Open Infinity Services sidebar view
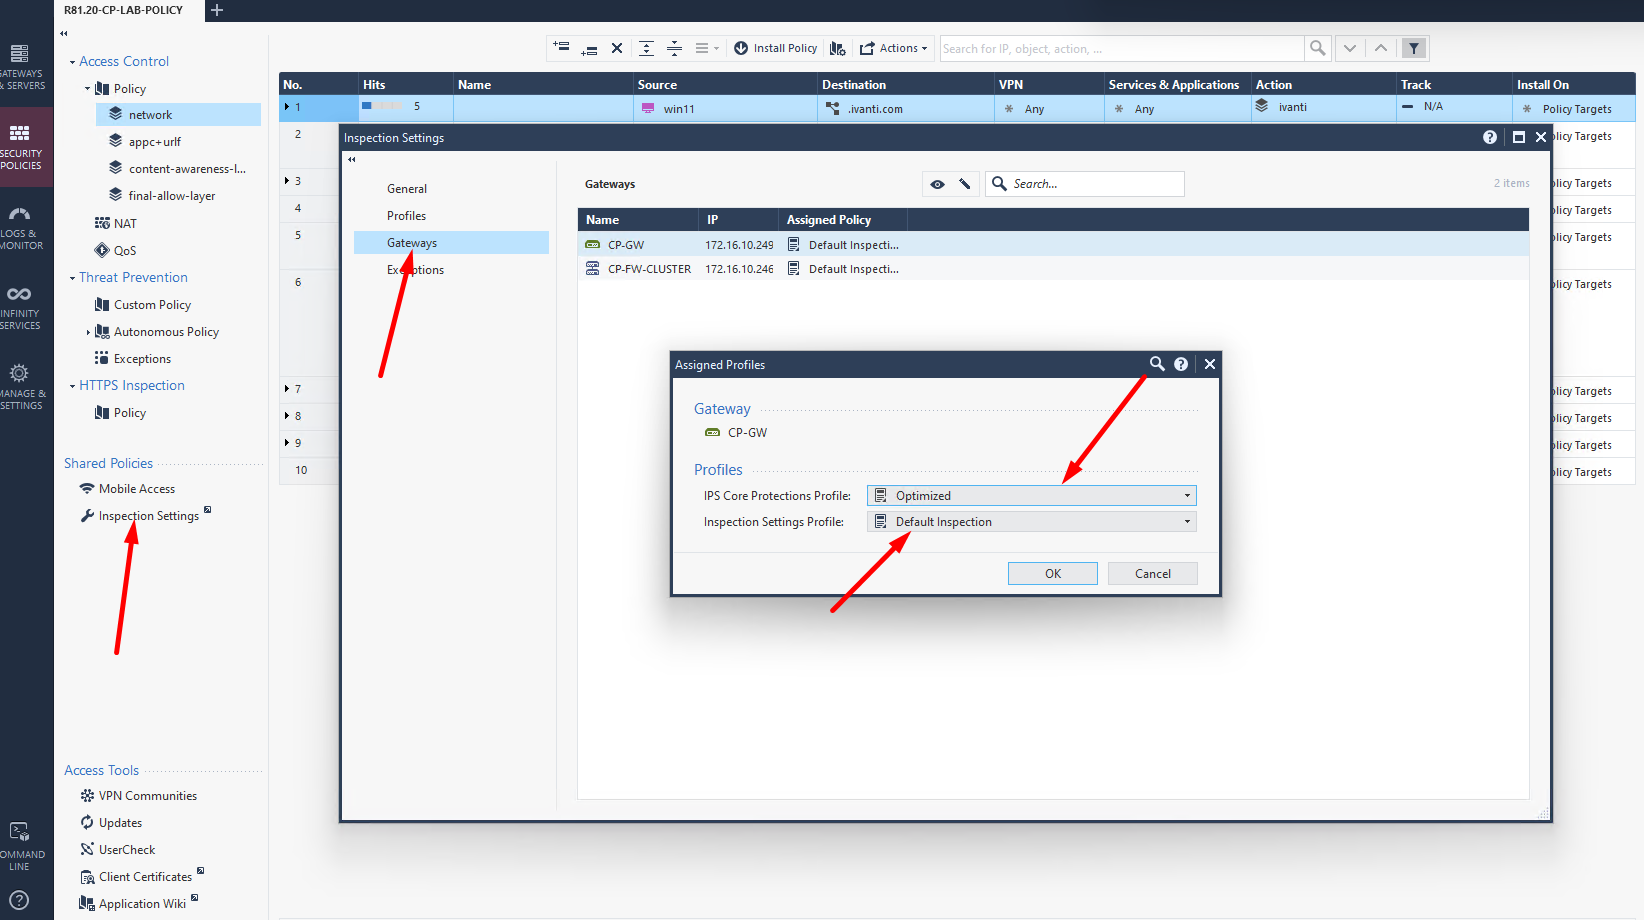The height and width of the screenshot is (920, 1644). point(20,307)
